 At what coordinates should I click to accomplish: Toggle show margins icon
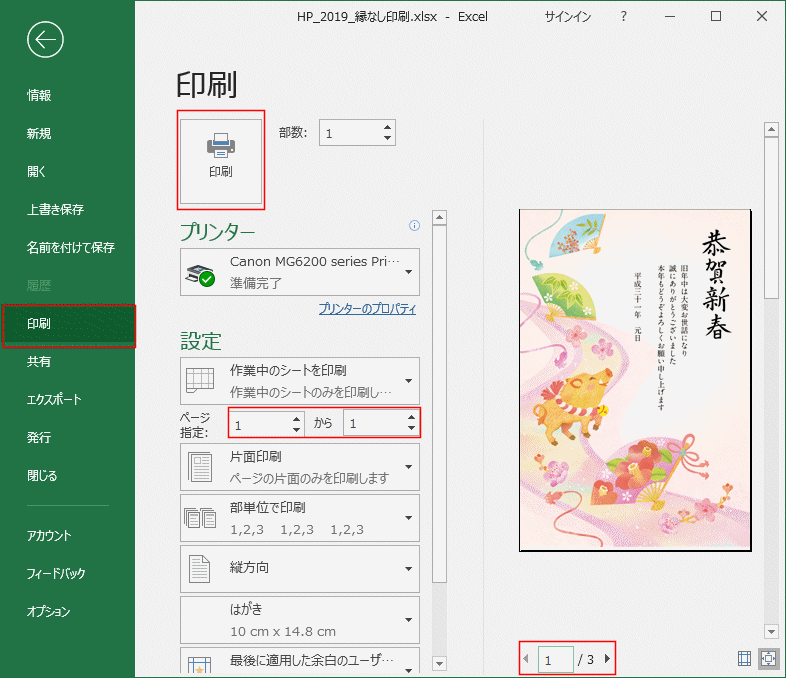(744, 658)
